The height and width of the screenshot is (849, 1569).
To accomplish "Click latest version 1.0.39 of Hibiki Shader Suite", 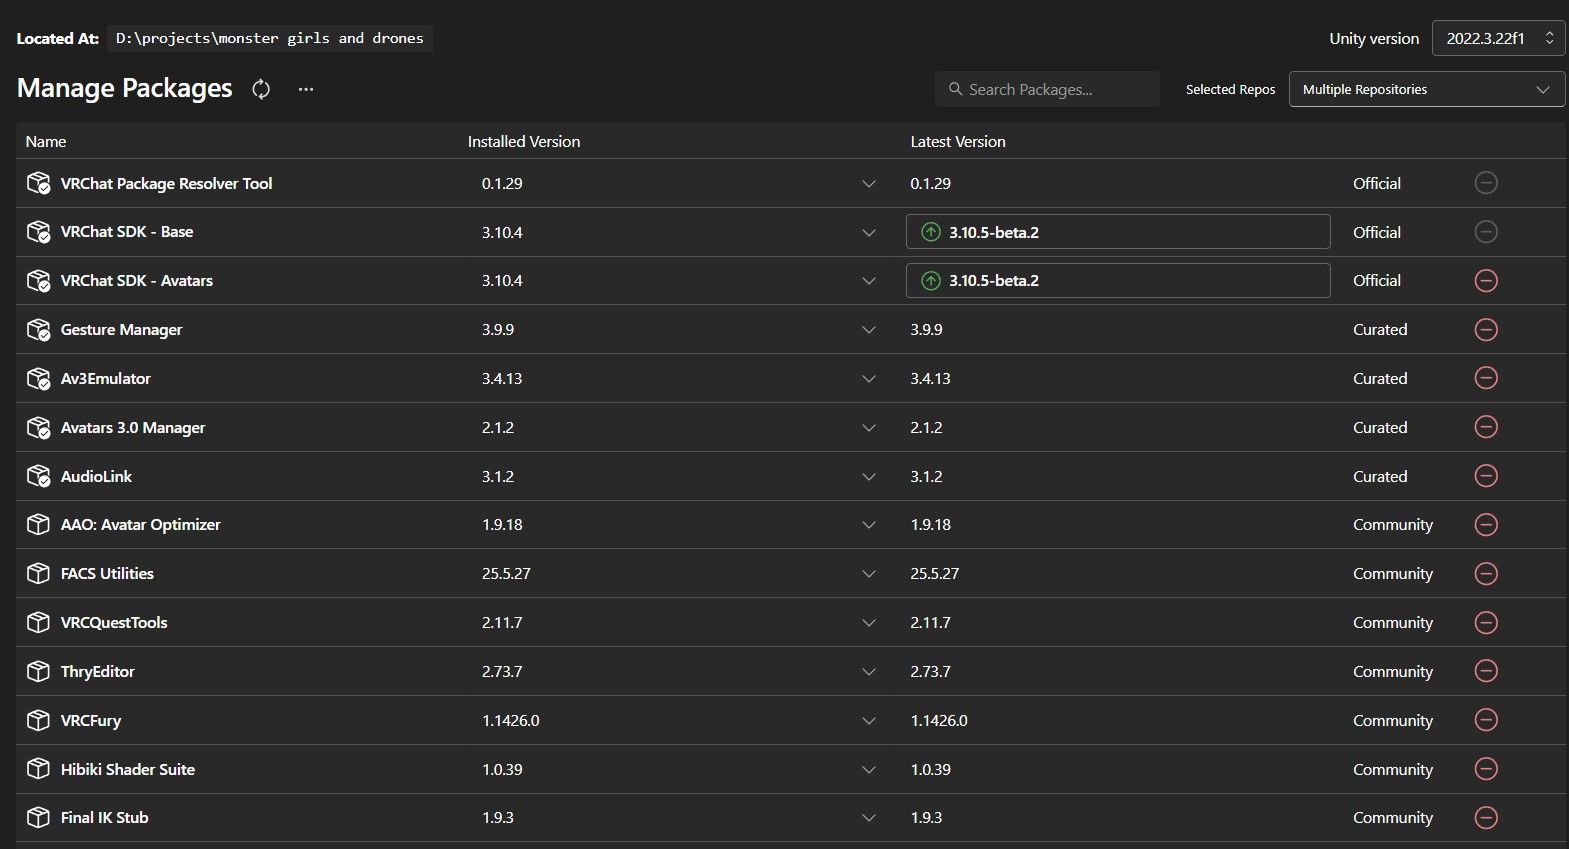I will [x=931, y=770].
